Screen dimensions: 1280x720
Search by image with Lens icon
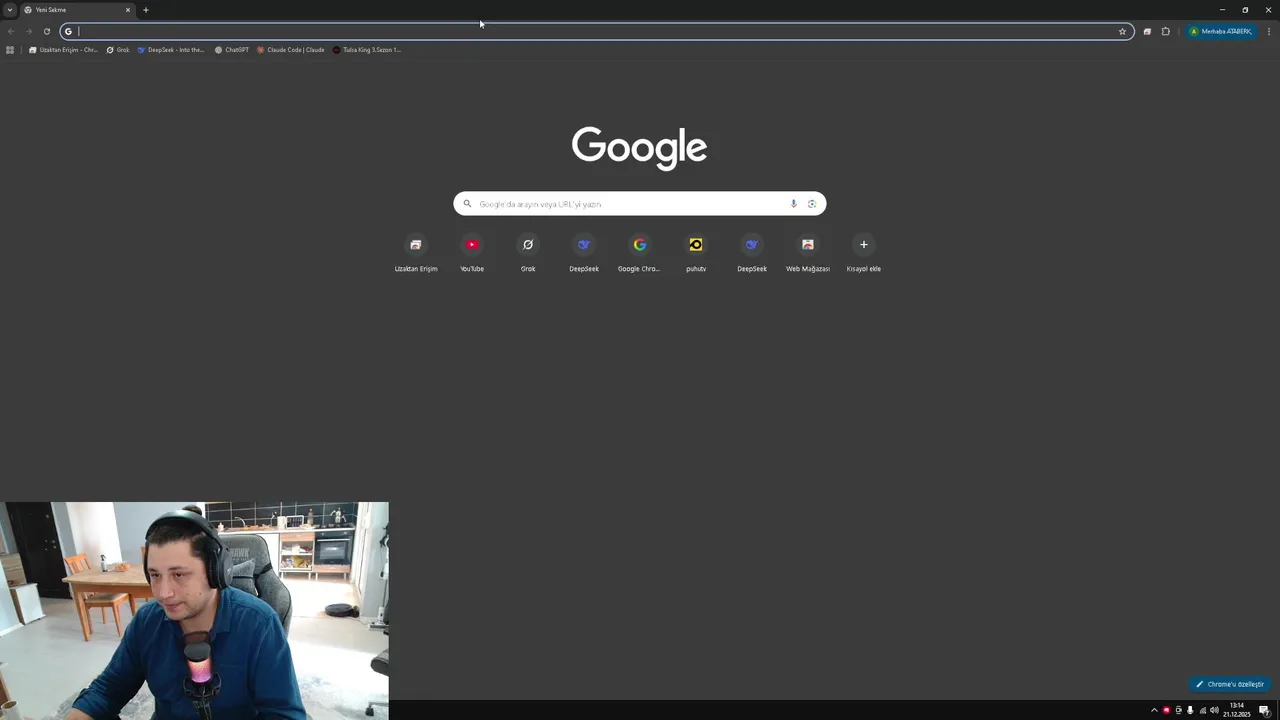click(812, 204)
